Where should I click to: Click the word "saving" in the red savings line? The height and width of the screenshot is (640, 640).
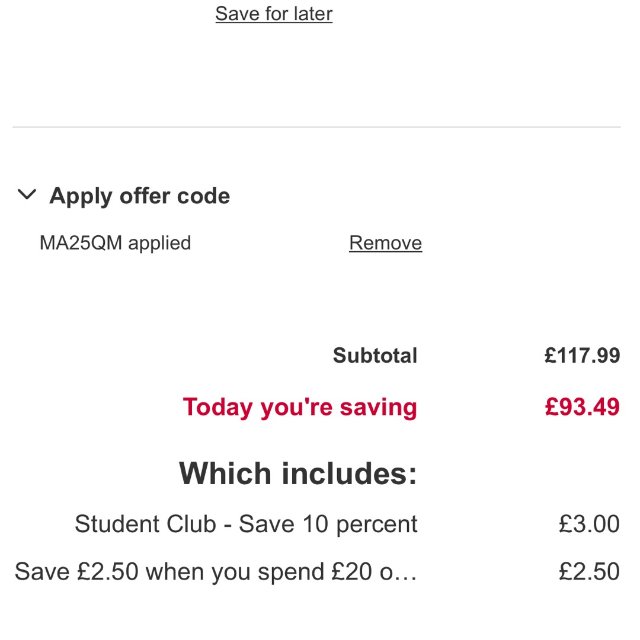coord(377,408)
